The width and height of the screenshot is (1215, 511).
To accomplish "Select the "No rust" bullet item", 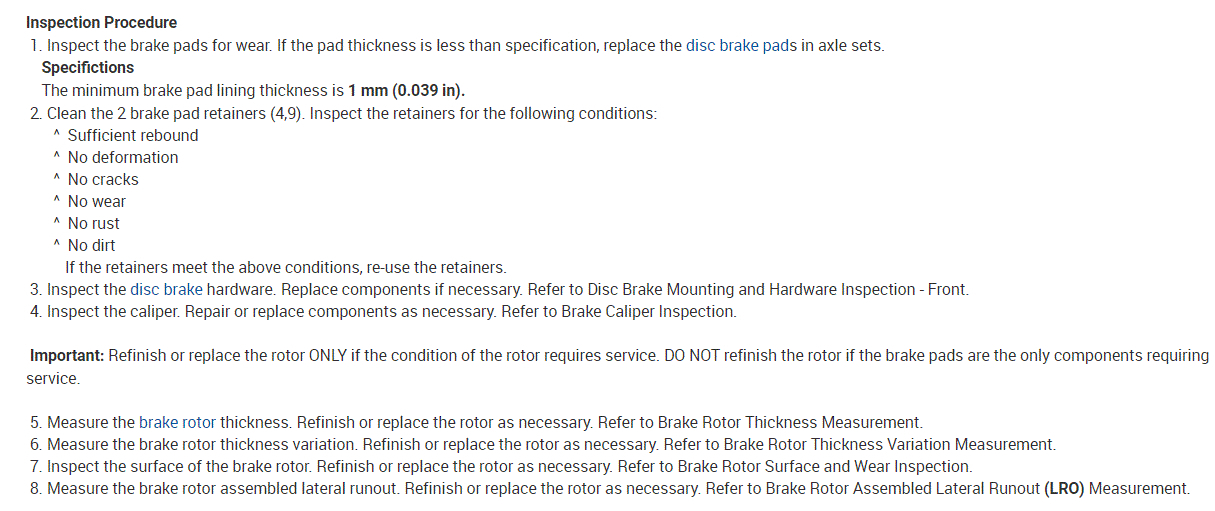I will click(94, 223).
